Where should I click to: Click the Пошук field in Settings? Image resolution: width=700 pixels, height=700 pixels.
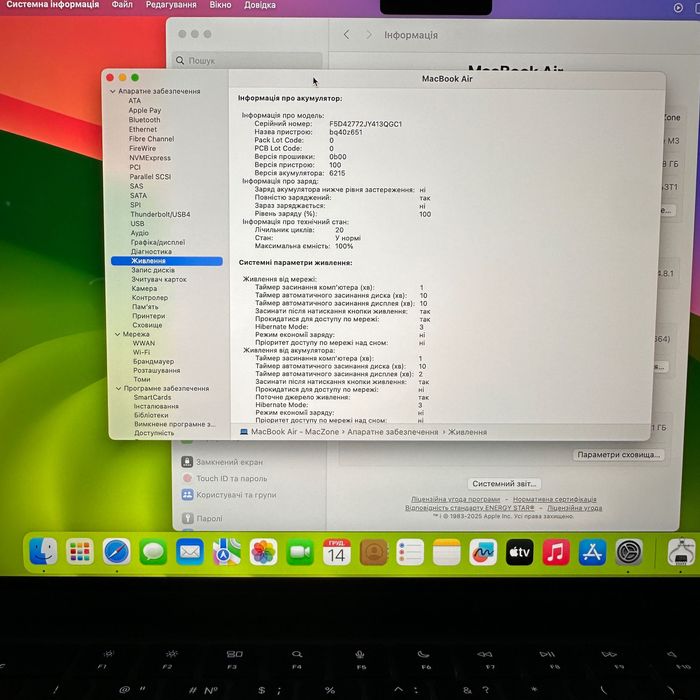click(x=247, y=60)
